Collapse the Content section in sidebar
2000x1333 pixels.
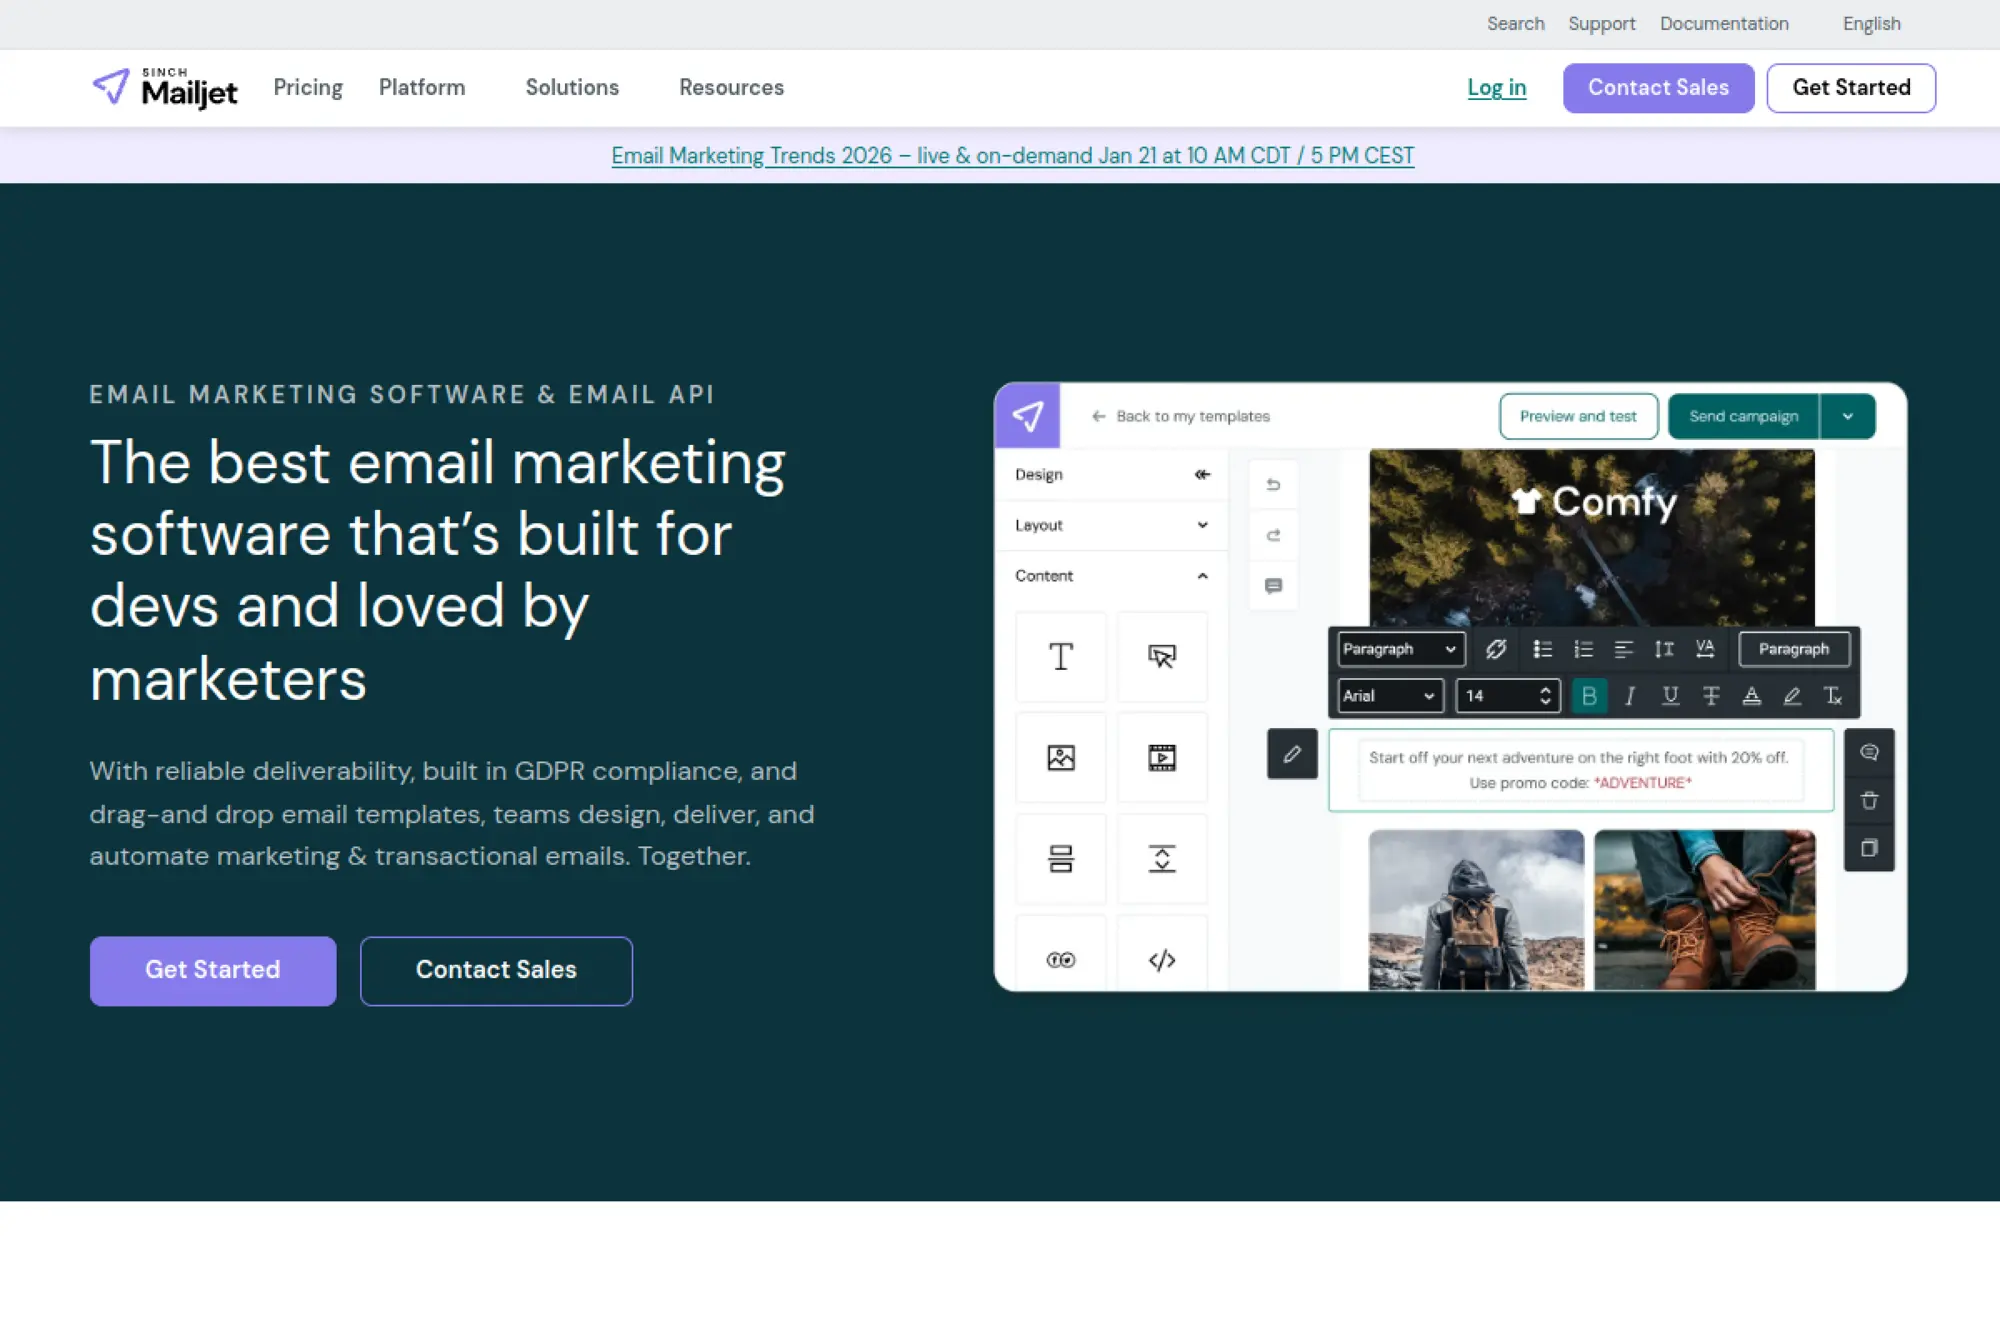pyautogui.click(x=1201, y=576)
